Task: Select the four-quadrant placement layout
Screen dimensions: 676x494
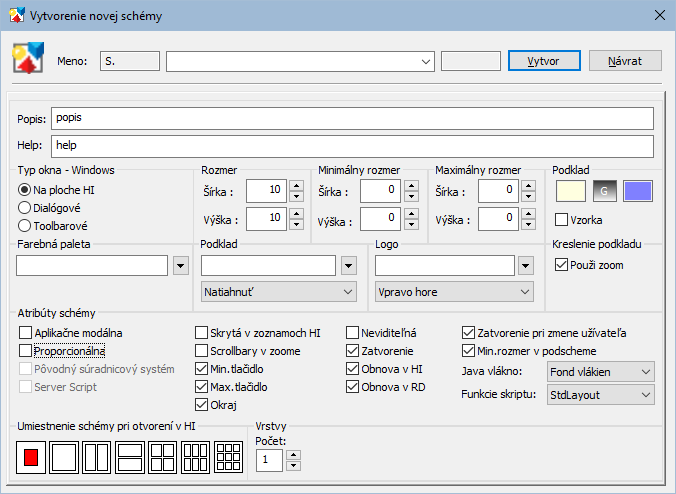Action: [x=163, y=457]
